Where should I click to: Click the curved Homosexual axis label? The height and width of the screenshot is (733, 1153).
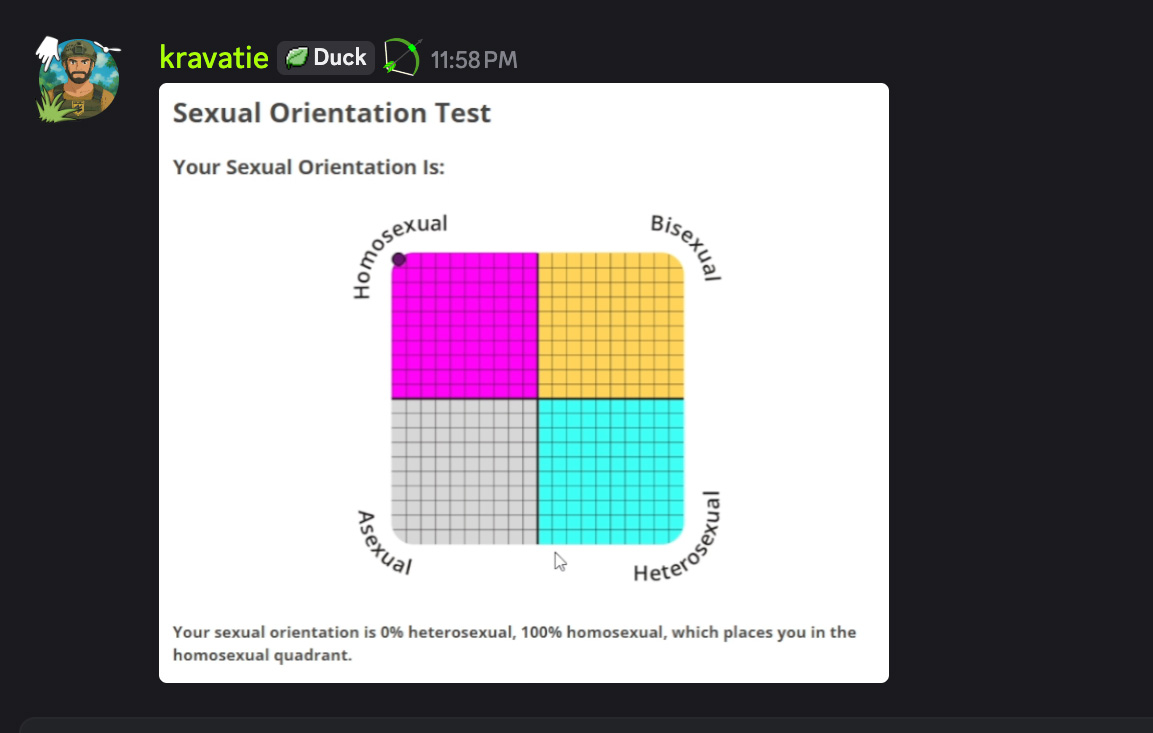pyautogui.click(x=396, y=251)
